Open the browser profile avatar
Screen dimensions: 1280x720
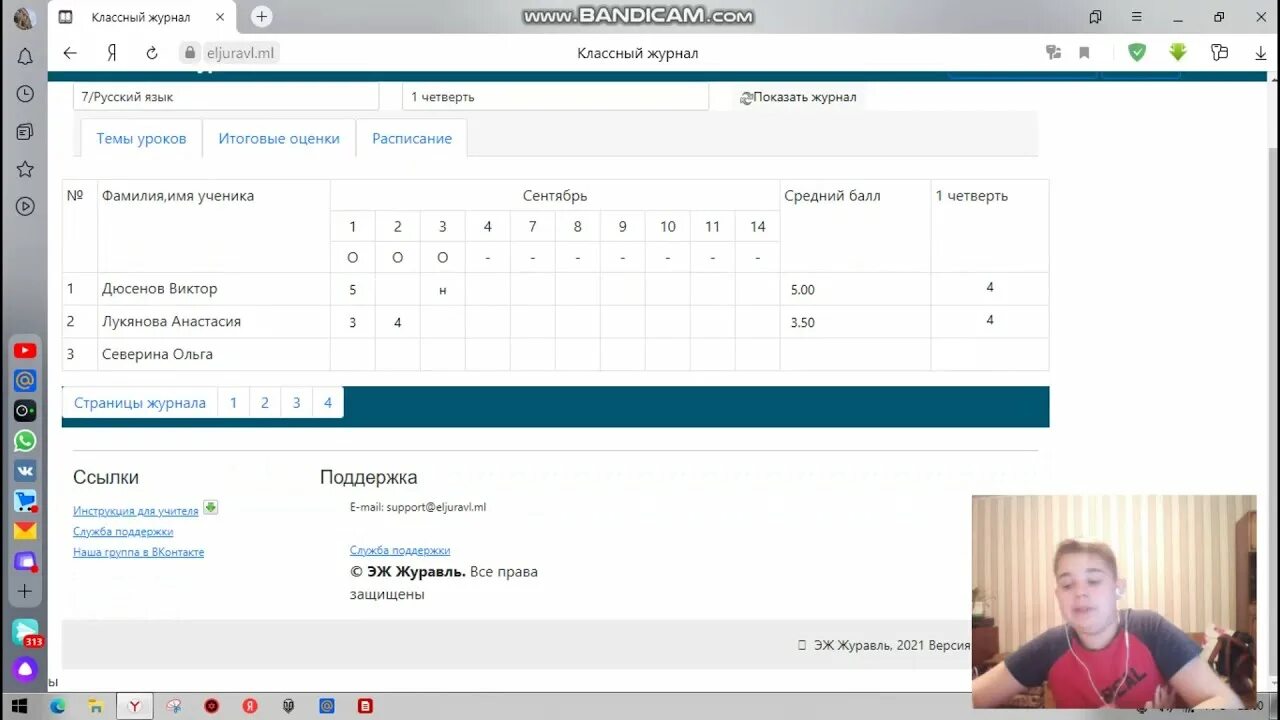coord(23,17)
